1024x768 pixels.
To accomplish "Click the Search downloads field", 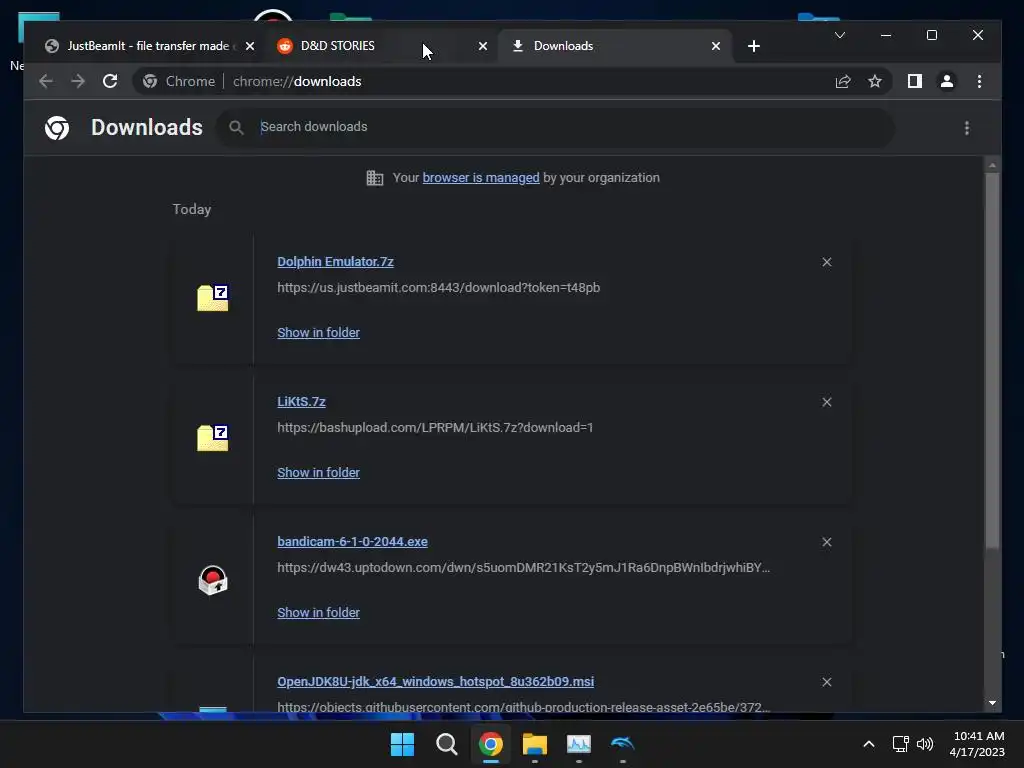I will 555,127.
